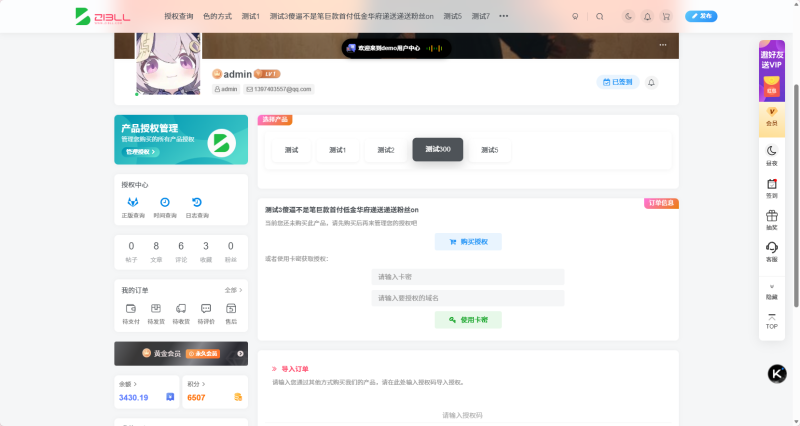Open the 测试7 navigation menu item

(481, 16)
